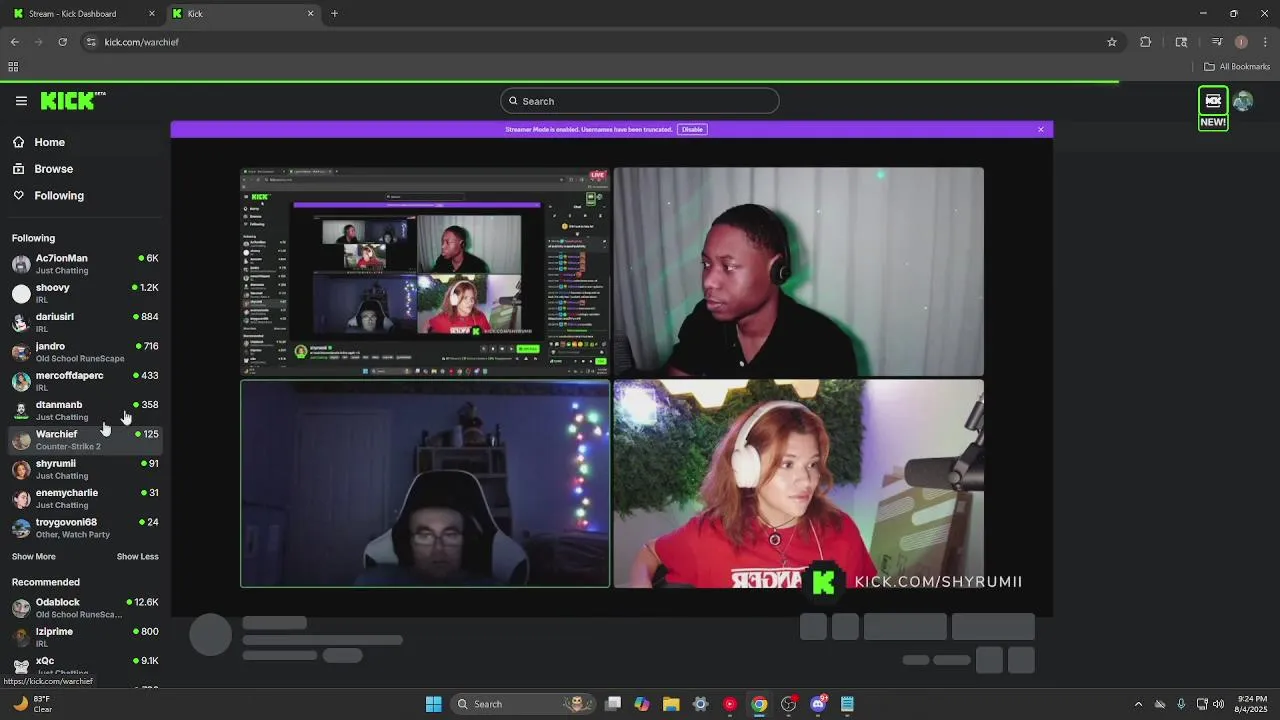The width and height of the screenshot is (1280, 720).
Task: Open the KICK NEW! feature icon
Action: click(1213, 109)
